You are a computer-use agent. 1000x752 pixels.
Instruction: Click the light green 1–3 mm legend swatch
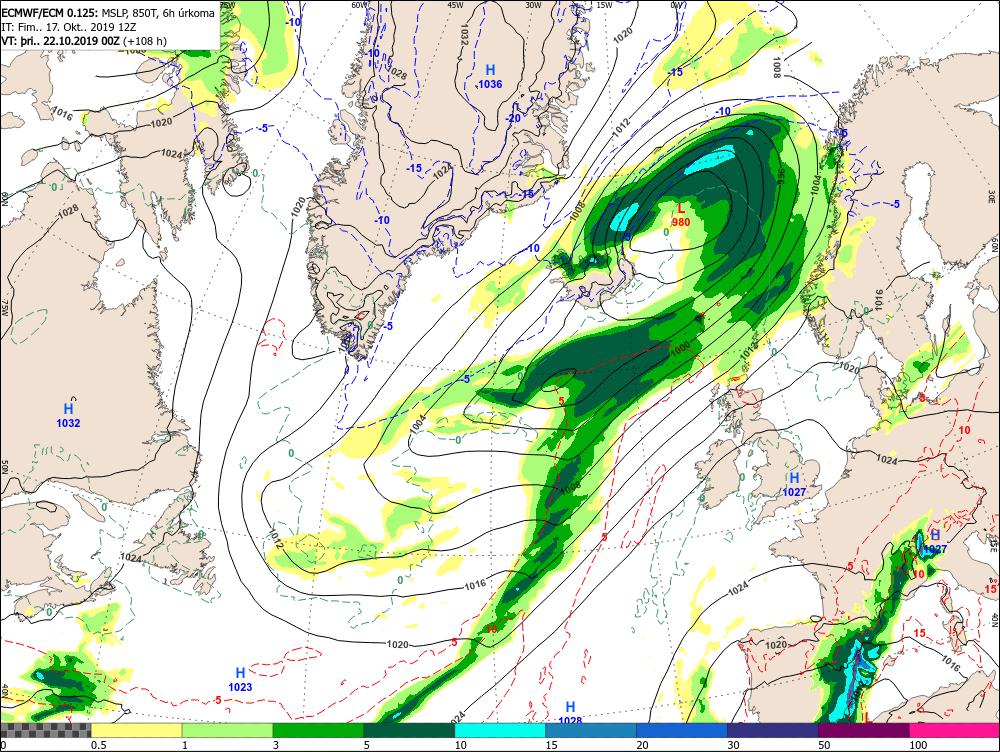[227, 730]
